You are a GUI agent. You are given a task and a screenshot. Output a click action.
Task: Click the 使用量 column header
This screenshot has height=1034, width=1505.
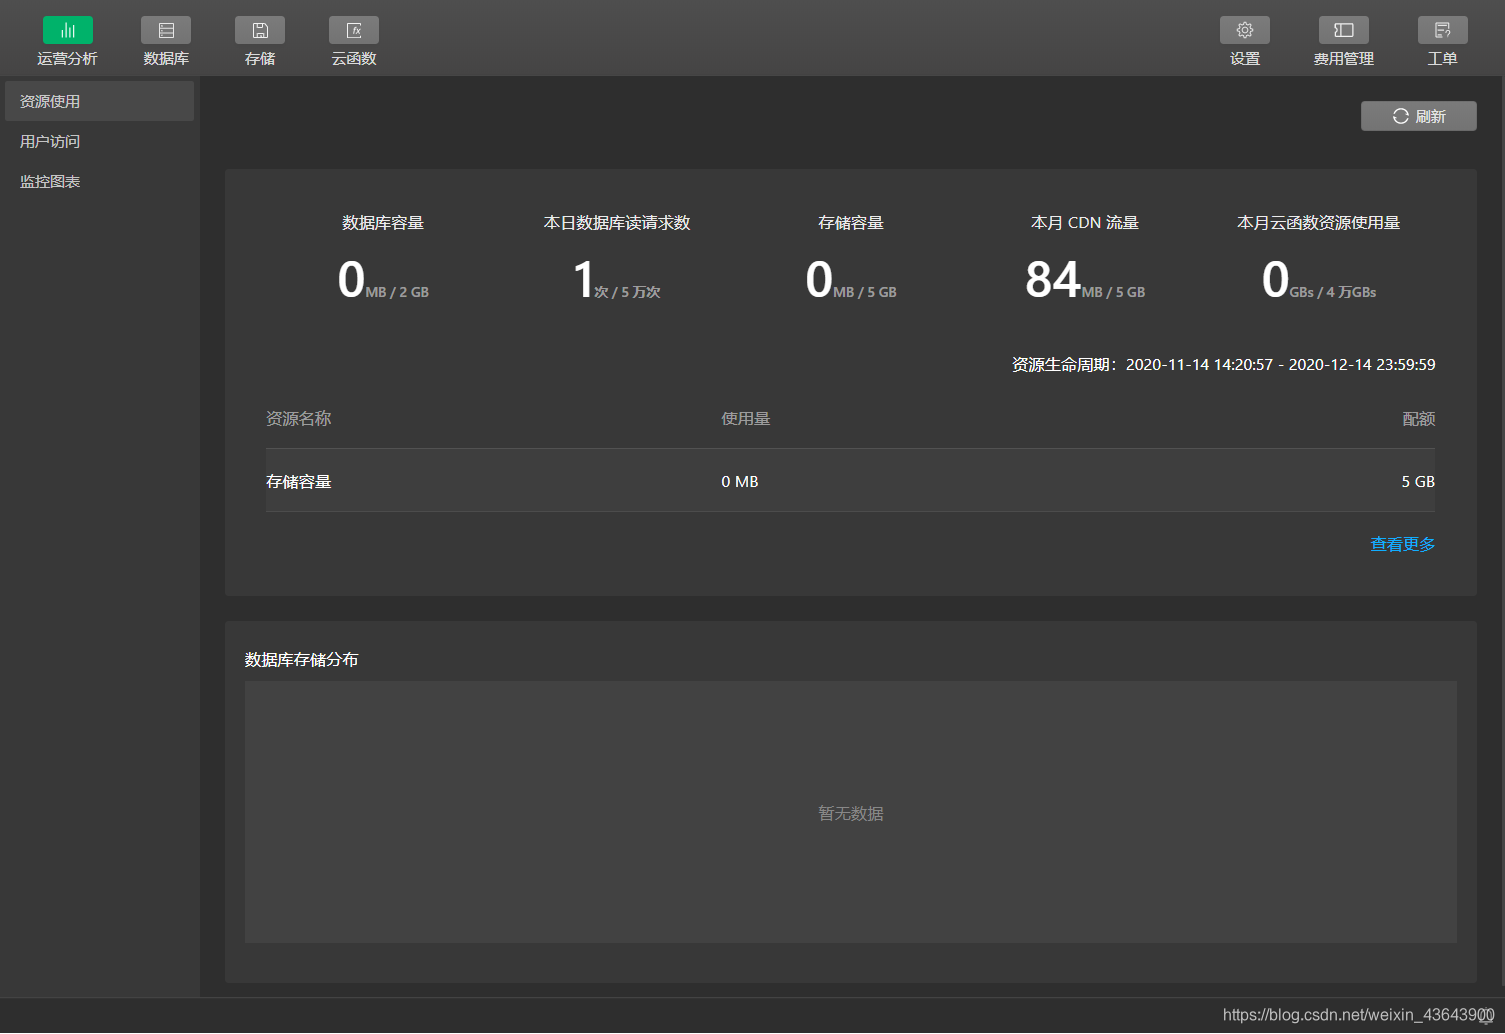[746, 419]
